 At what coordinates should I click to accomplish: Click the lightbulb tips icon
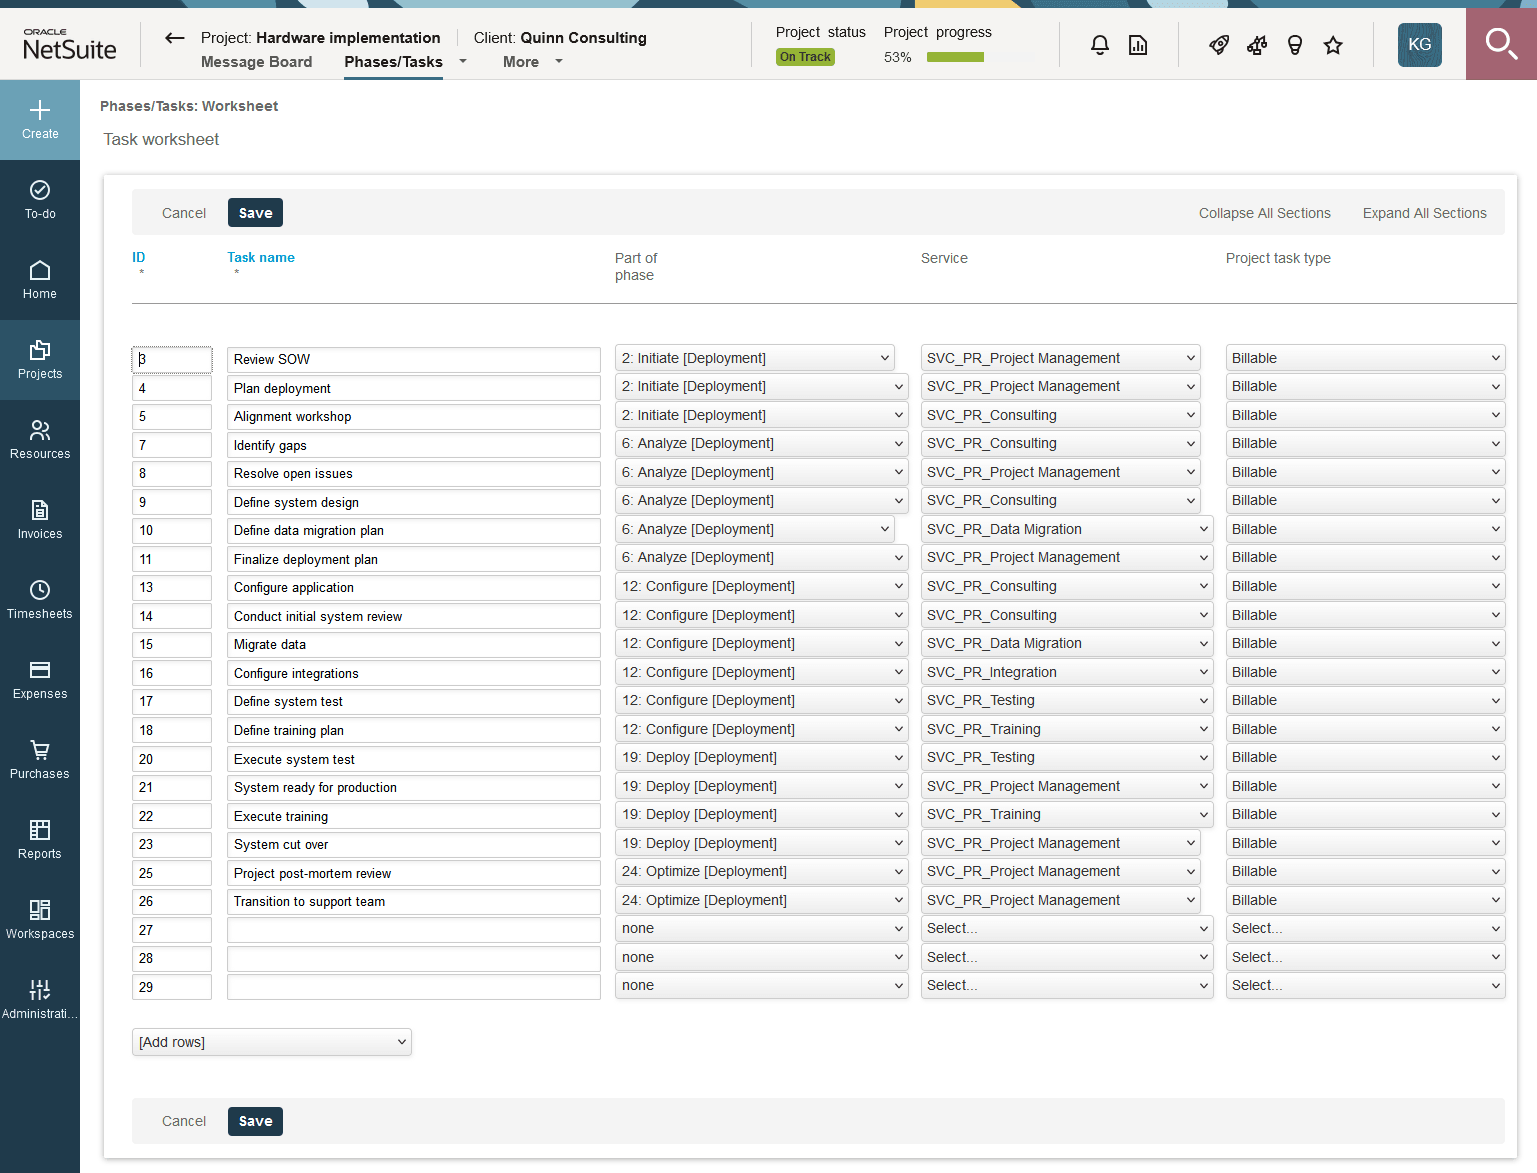click(1295, 45)
